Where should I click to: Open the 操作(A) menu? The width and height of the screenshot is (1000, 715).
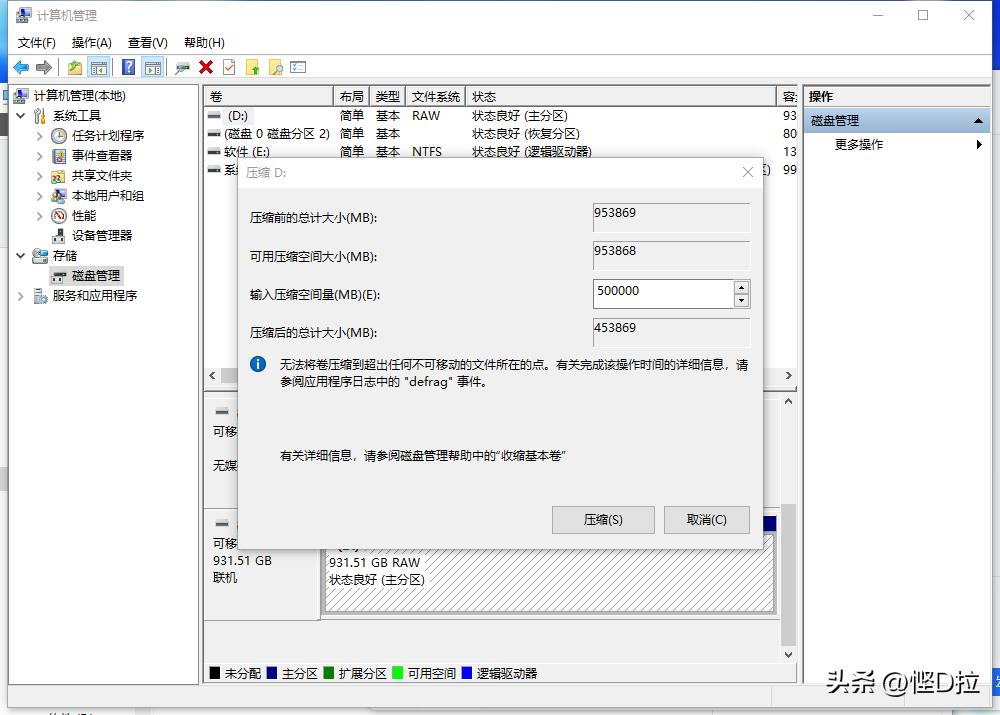point(91,42)
